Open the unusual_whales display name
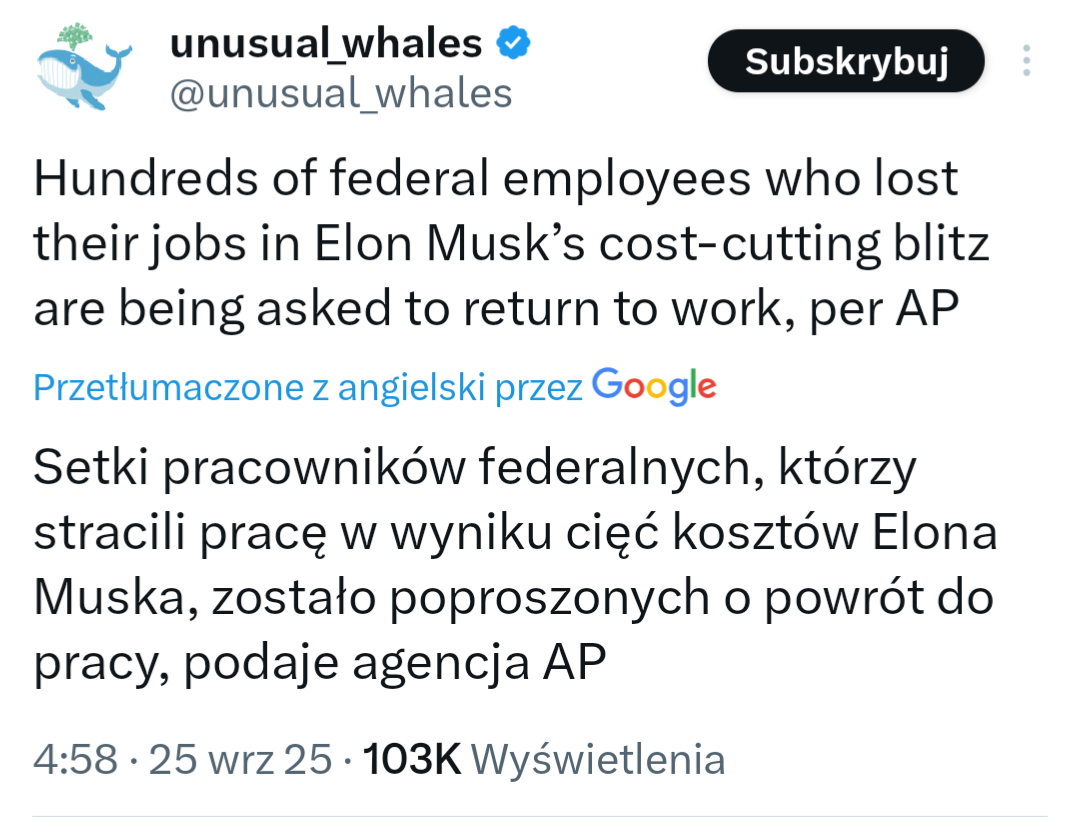 pyautogui.click(x=325, y=43)
